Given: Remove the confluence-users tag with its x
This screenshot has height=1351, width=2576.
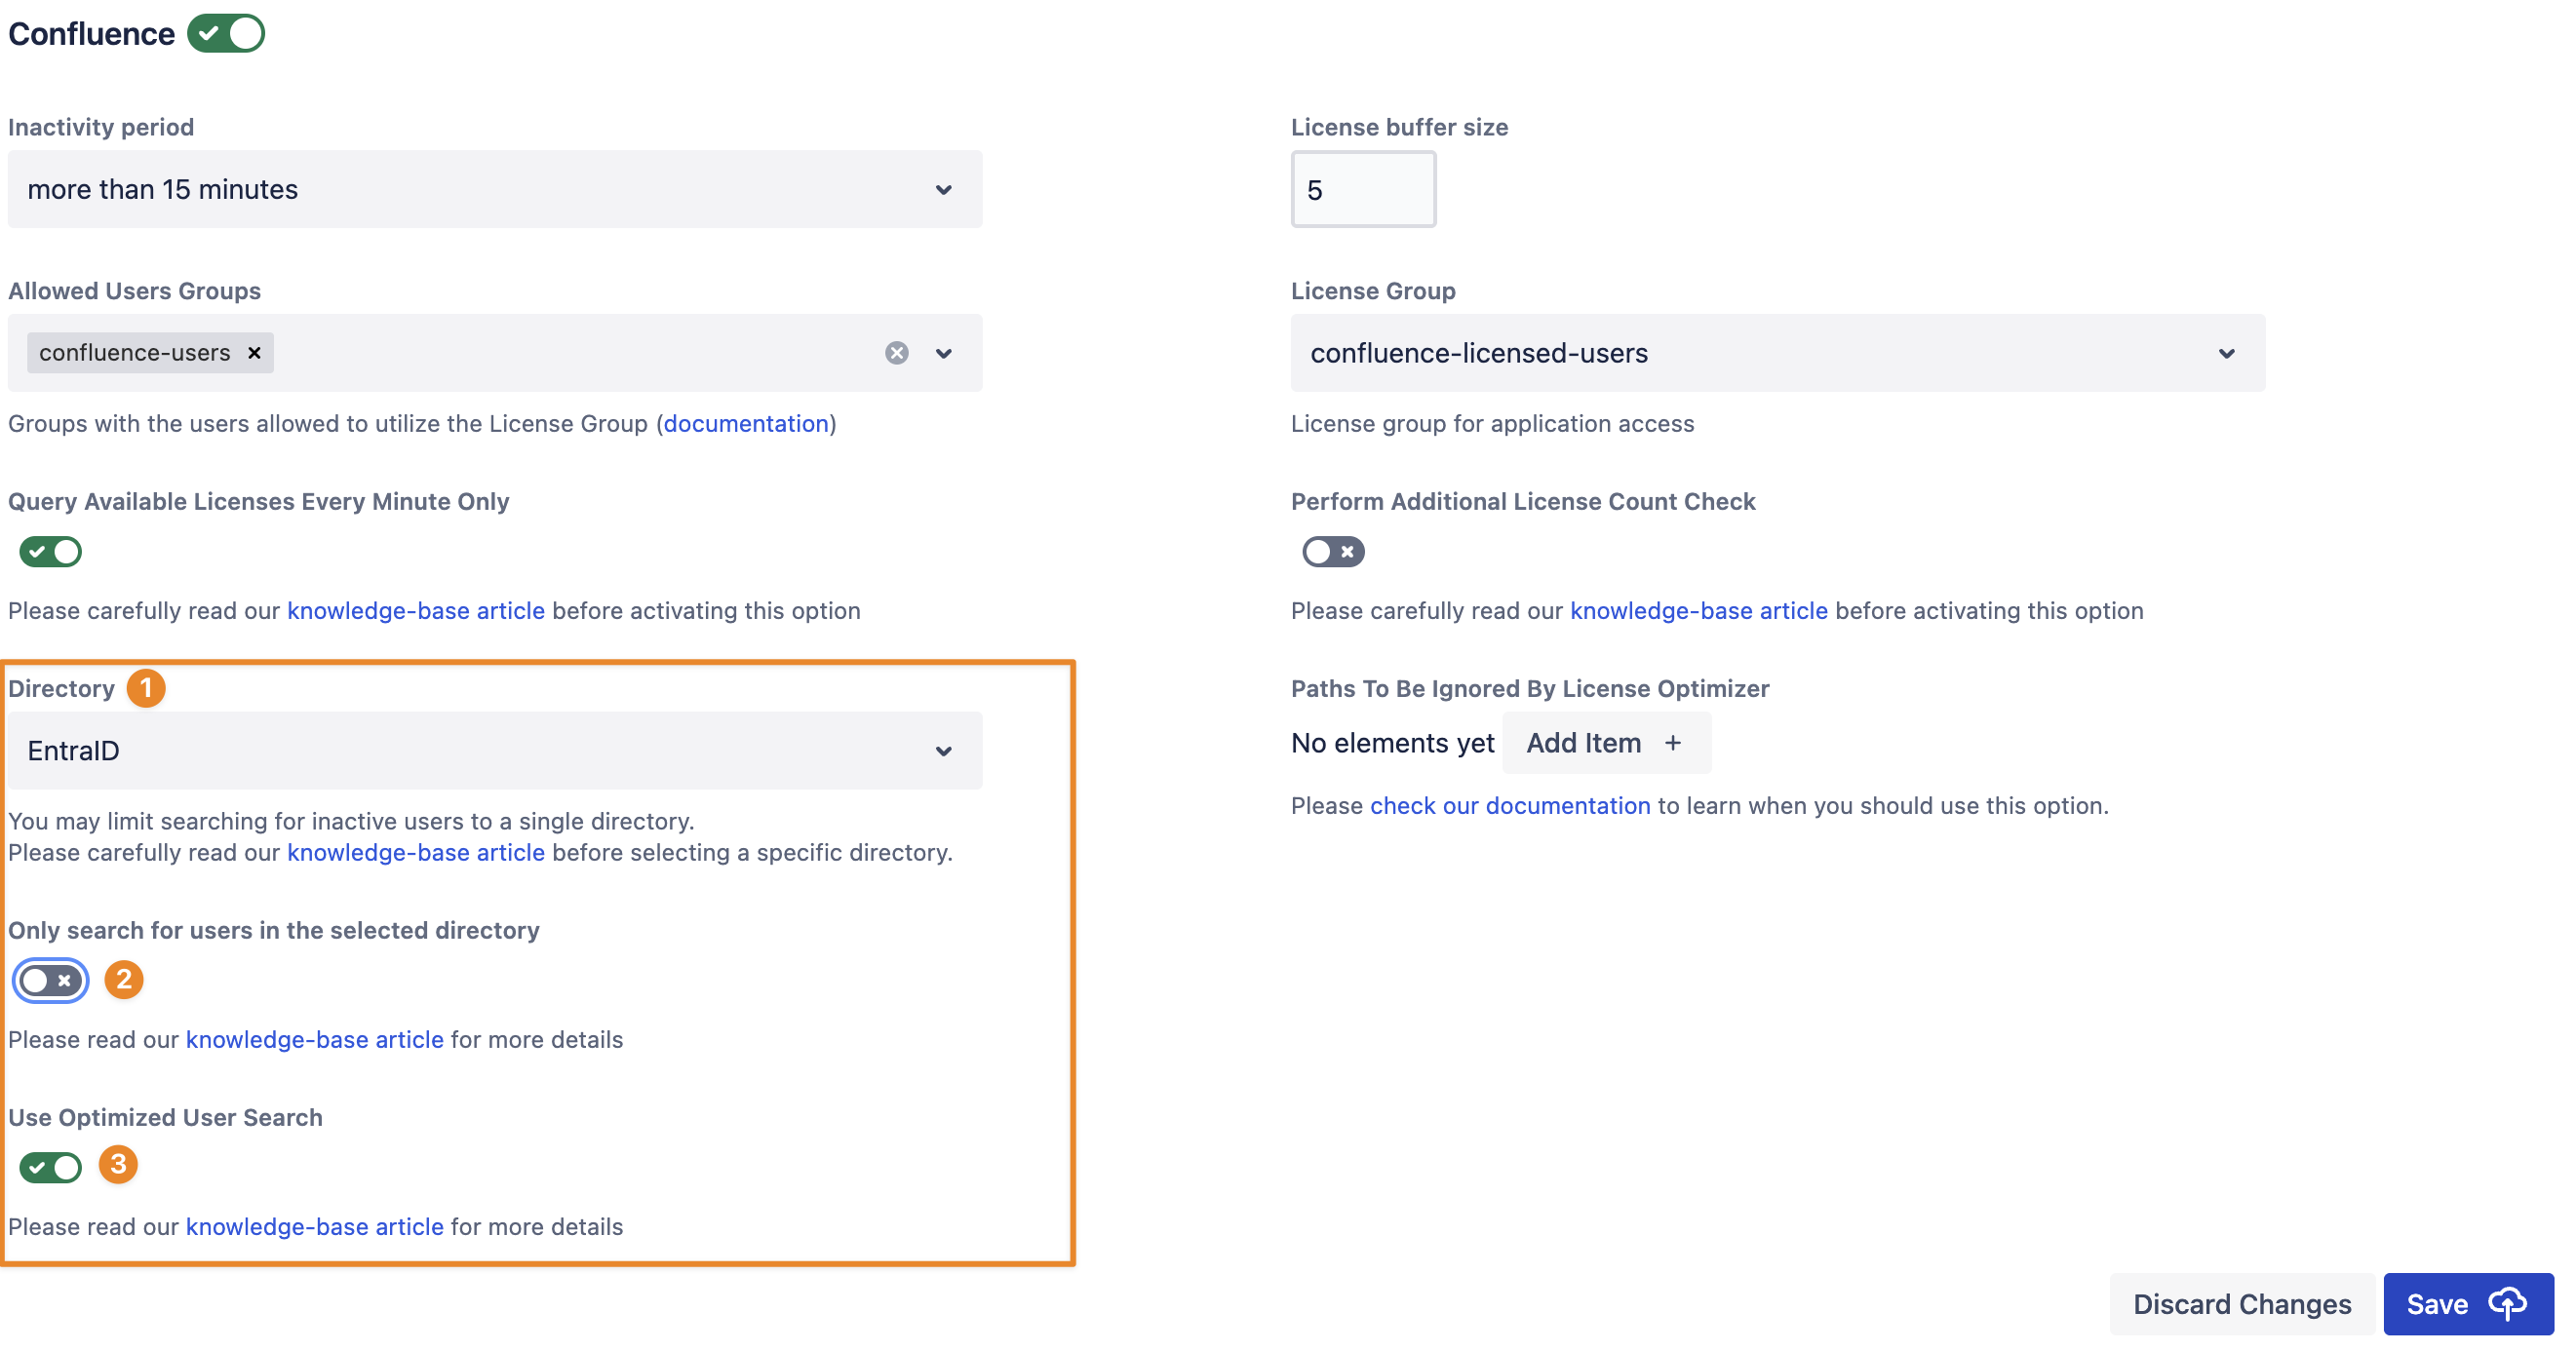Looking at the screenshot, I should click(x=254, y=353).
